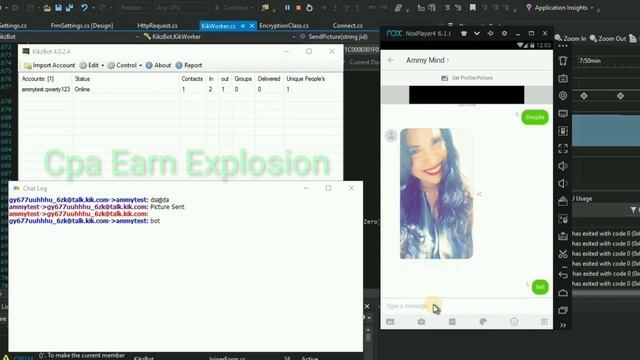640x360 pixels.
Task: Click the Delivered column header
Action: coord(269,79)
